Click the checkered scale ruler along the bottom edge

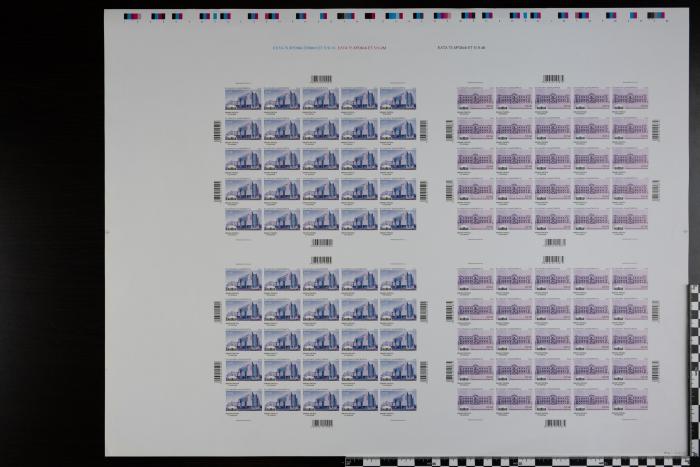click(x=518, y=462)
